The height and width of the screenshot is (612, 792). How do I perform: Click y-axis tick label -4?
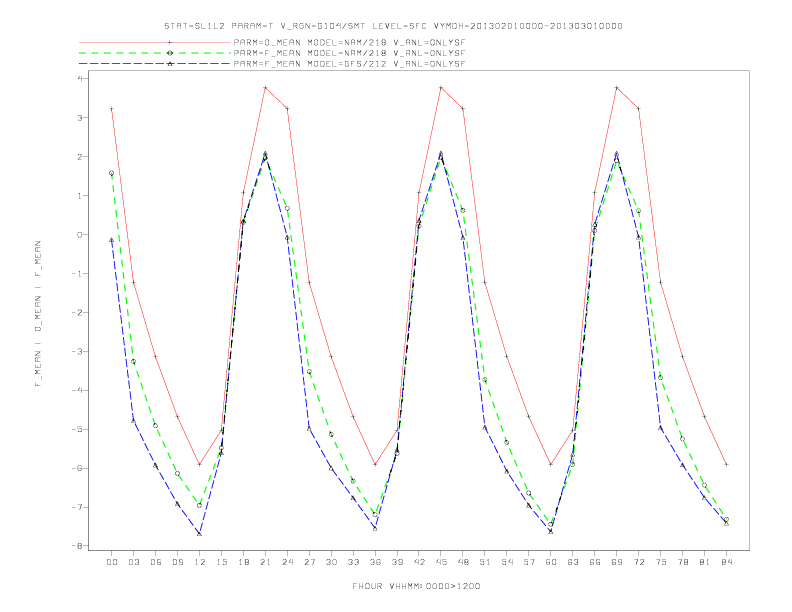click(77, 390)
